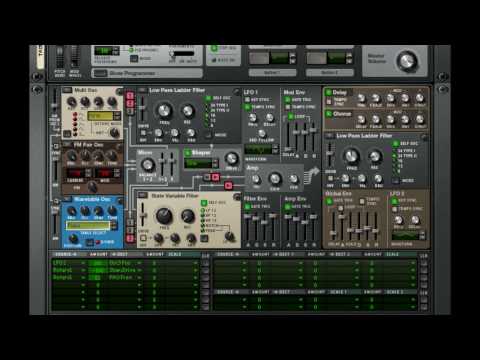Click the Res knob on the right Ladder Filter
This screenshot has height=360, width=480.
(x=375, y=156)
